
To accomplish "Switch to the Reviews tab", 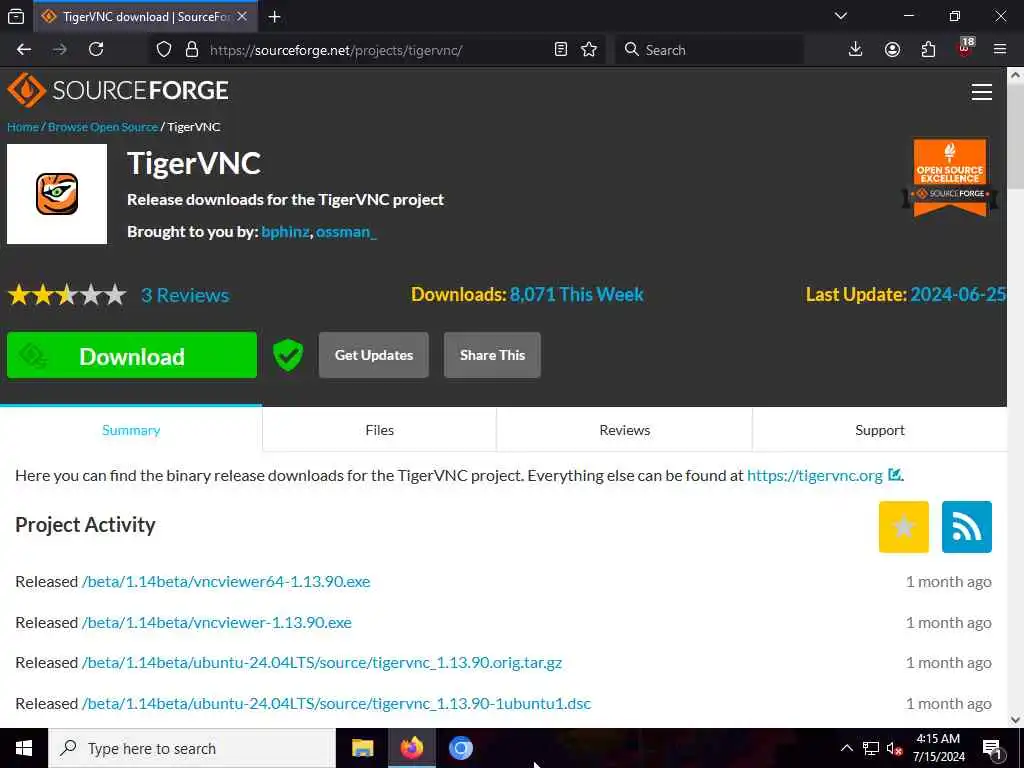I will click(625, 430).
